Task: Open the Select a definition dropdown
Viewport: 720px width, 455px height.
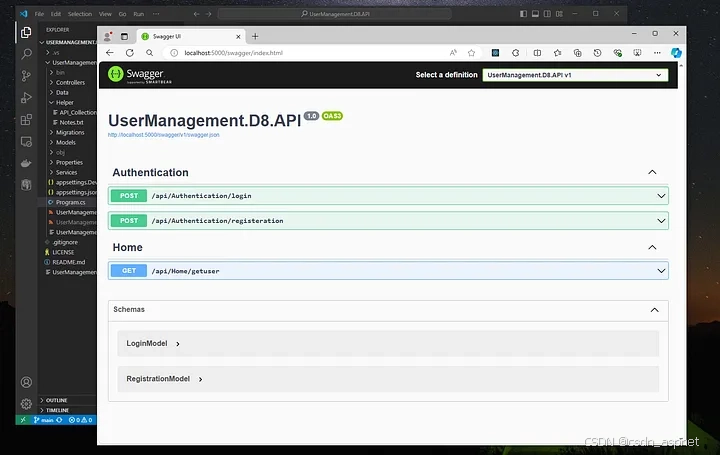Action: [575, 75]
